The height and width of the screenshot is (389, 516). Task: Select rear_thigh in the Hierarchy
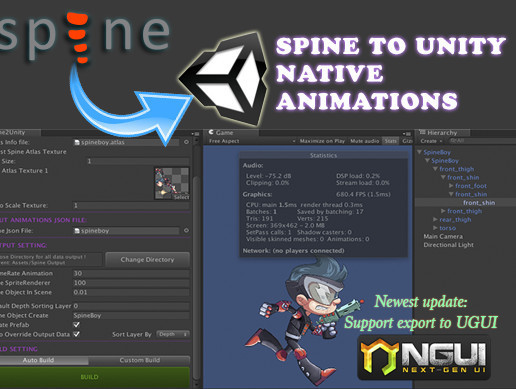pyautogui.click(x=455, y=219)
